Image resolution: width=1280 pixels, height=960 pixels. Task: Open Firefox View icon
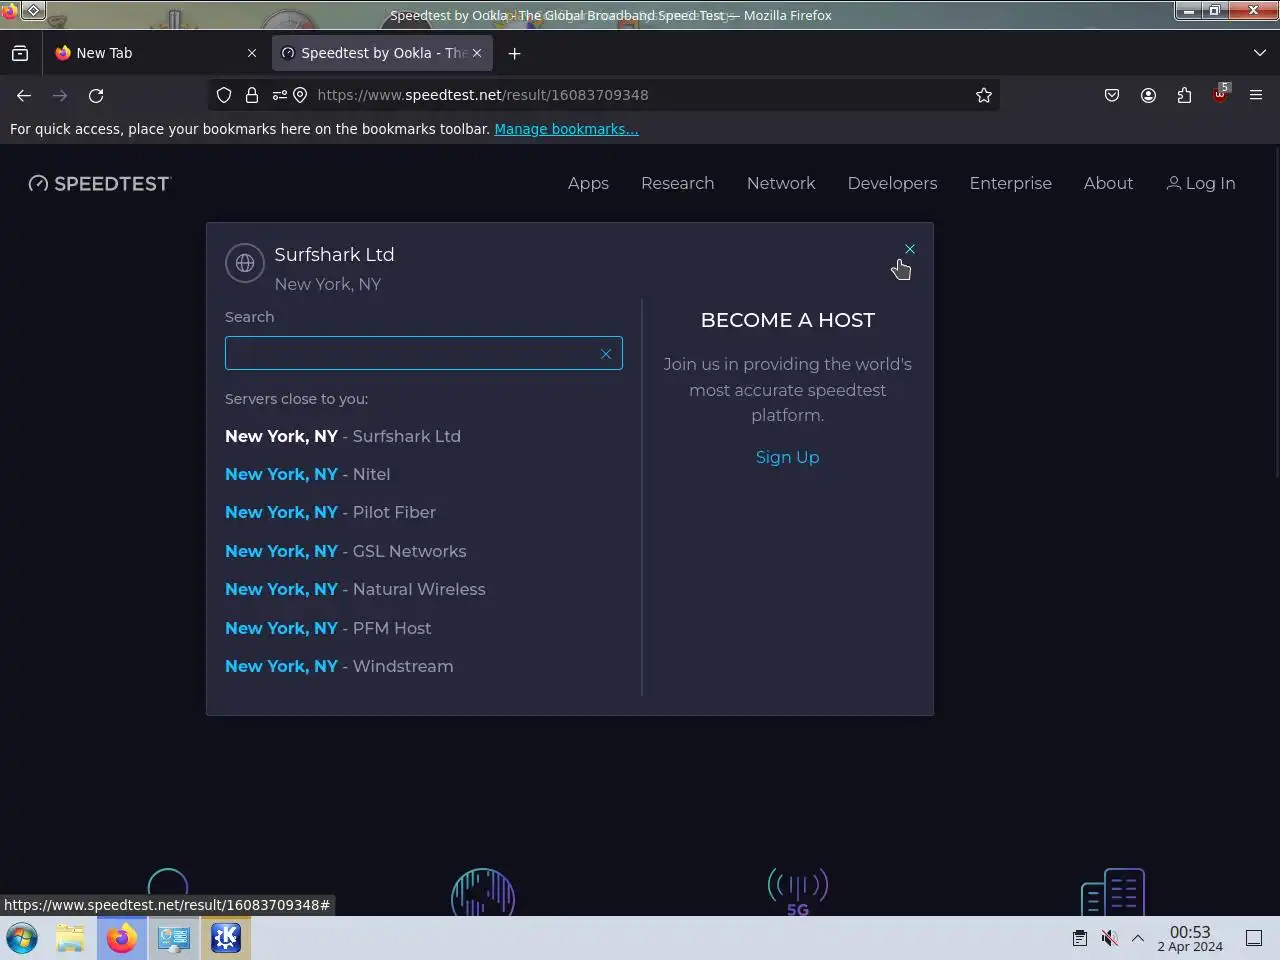click(x=20, y=53)
